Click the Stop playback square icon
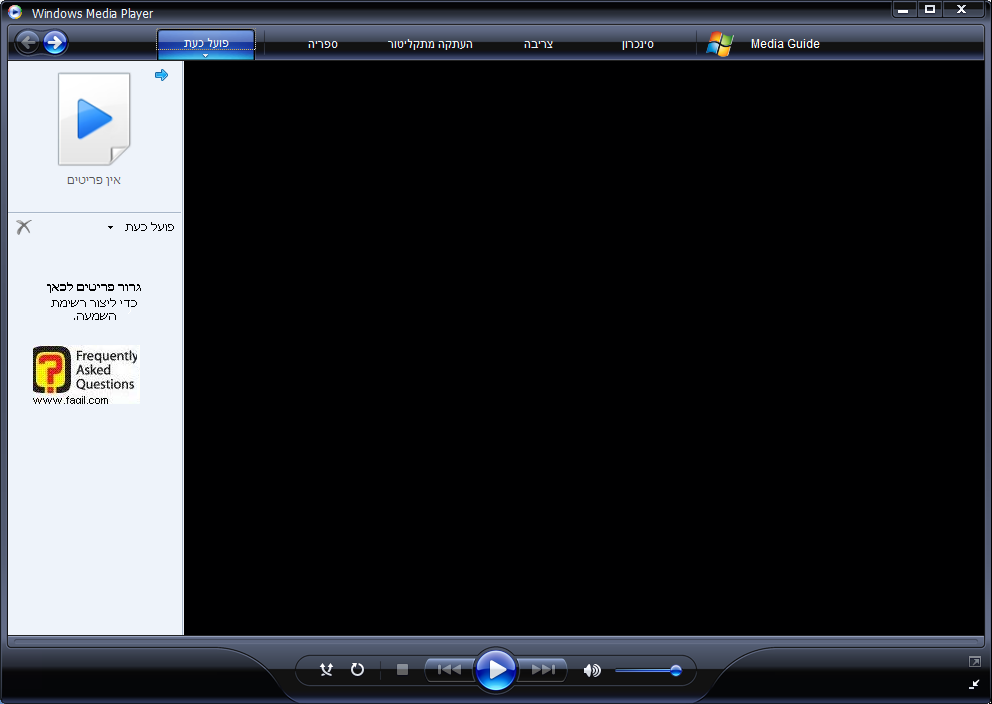 click(402, 670)
